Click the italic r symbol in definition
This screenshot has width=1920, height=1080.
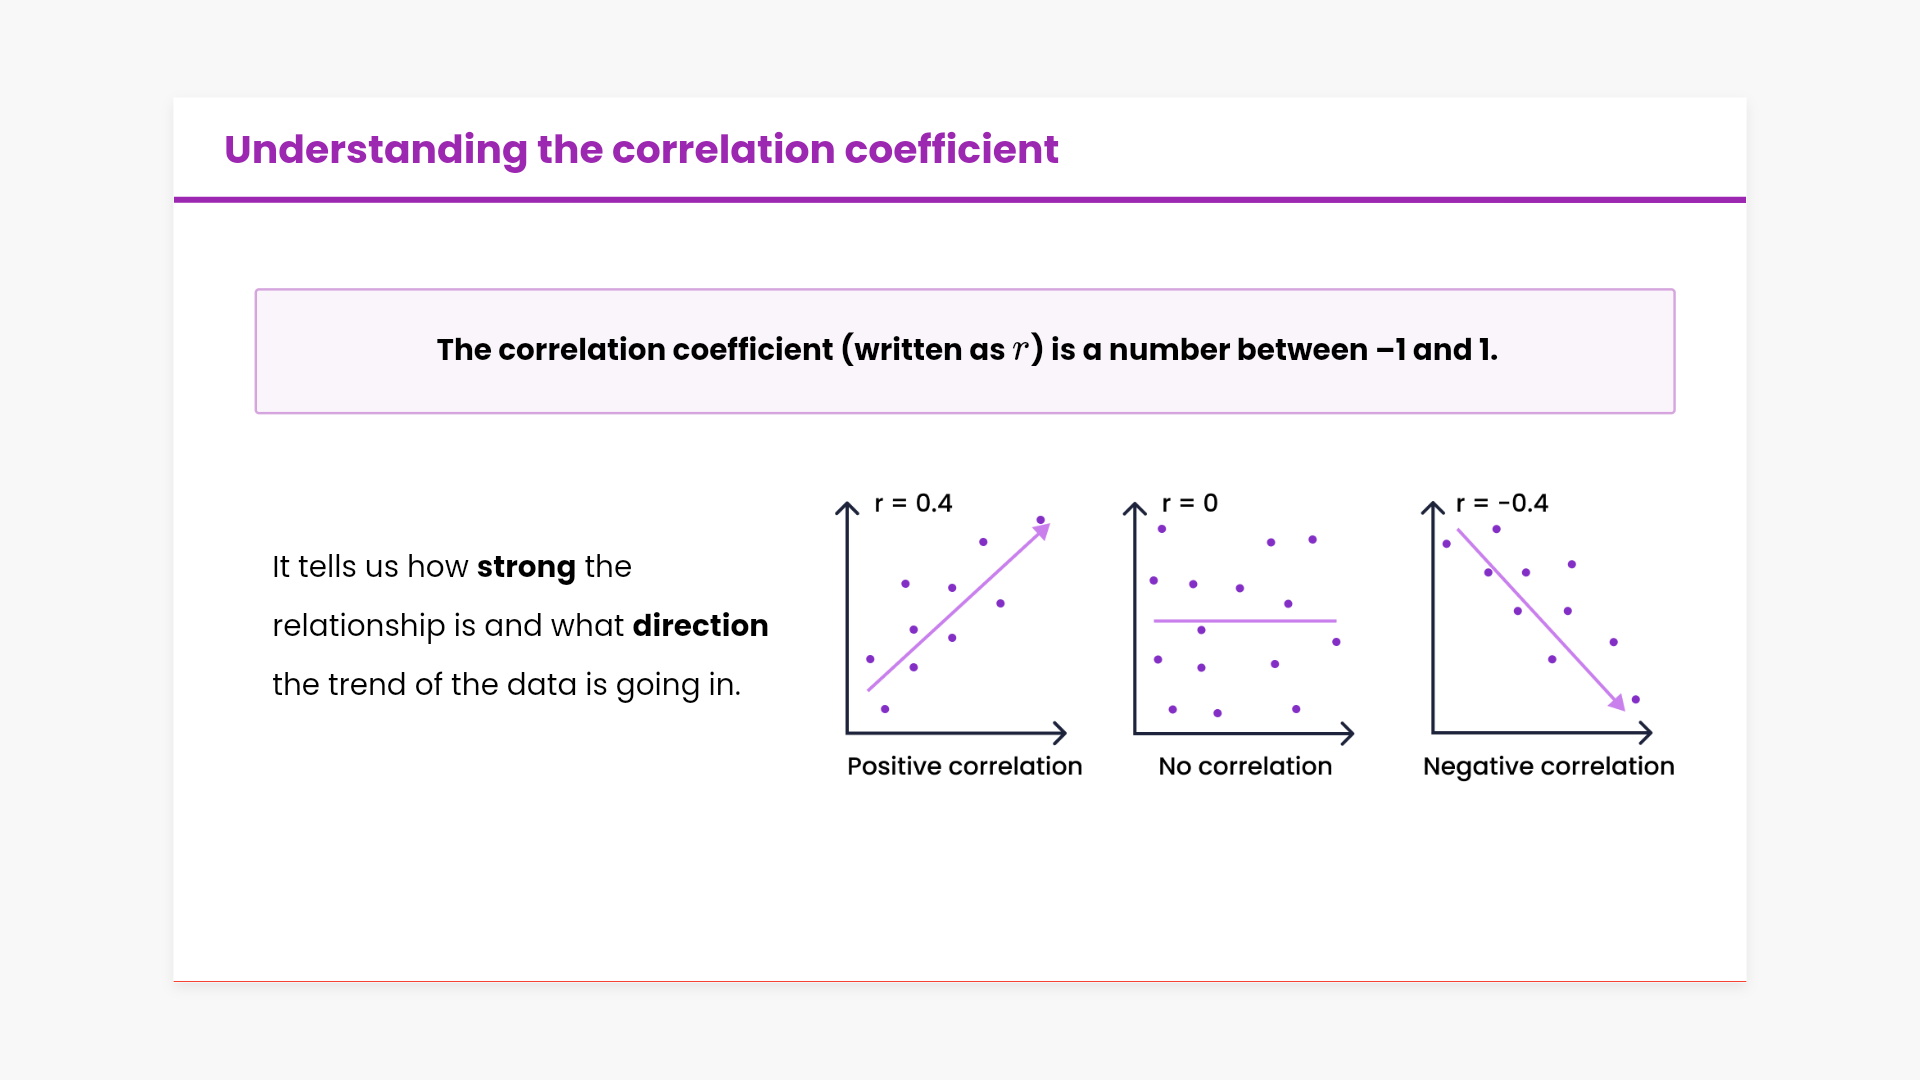[x=1020, y=350]
